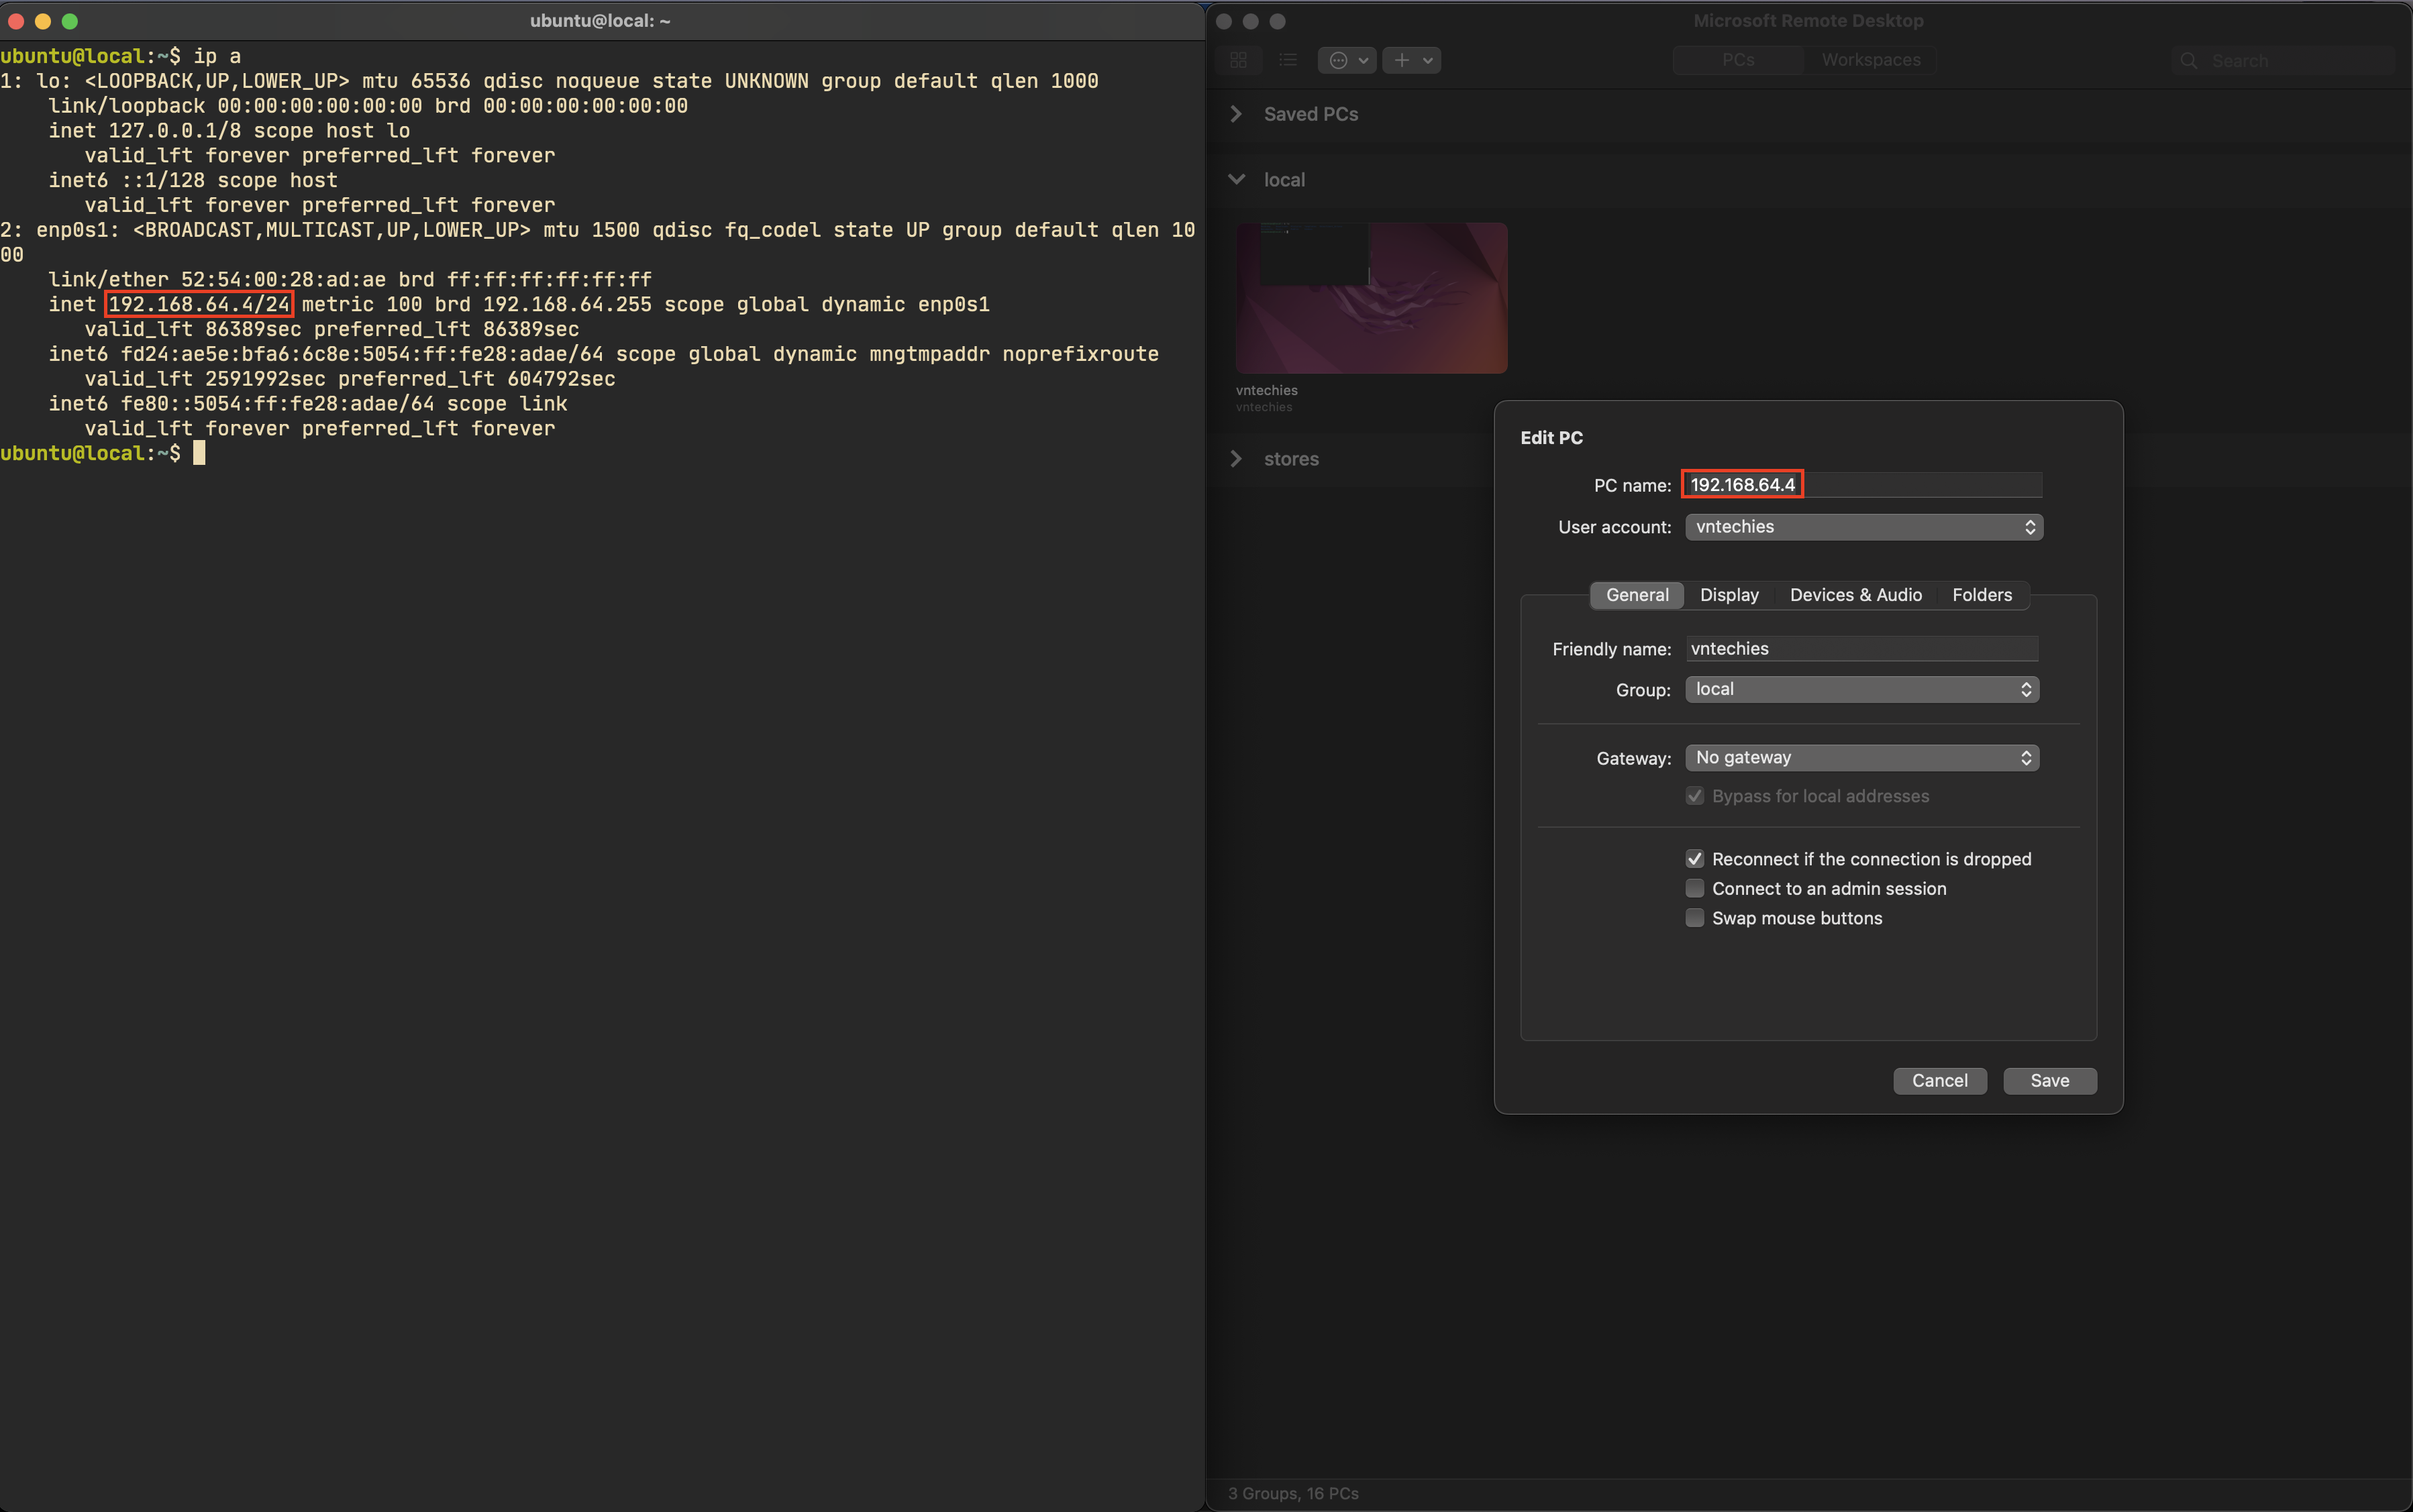Open the Group dropdown set to local
The width and height of the screenshot is (2413, 1512).
1861,689
